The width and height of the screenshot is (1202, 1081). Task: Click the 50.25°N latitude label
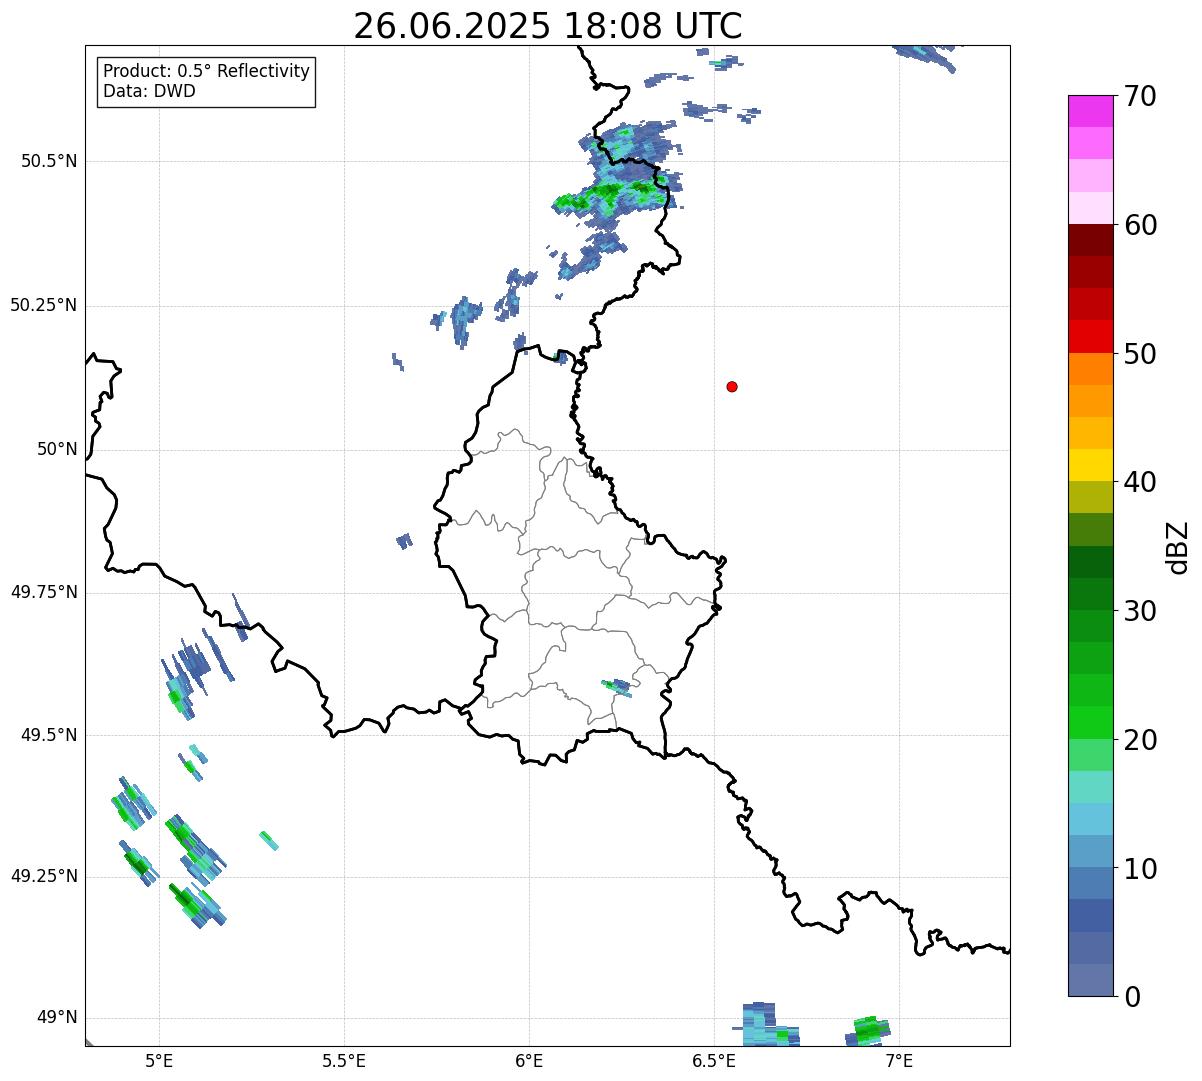pyautogui.click(x=43, y=305)
